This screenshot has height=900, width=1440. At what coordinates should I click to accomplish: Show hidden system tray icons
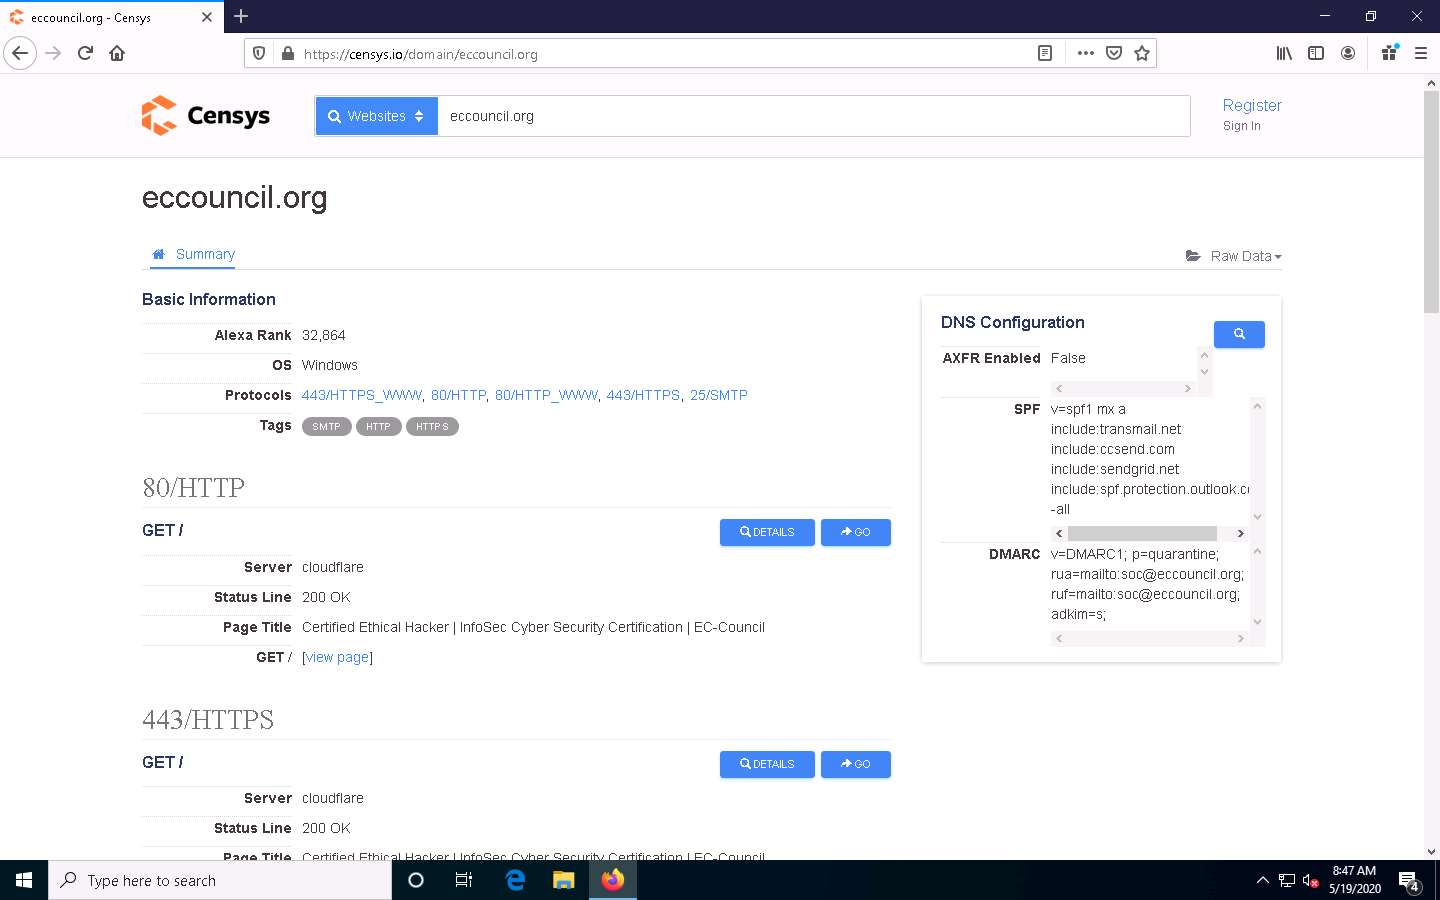pos(1262,881)
